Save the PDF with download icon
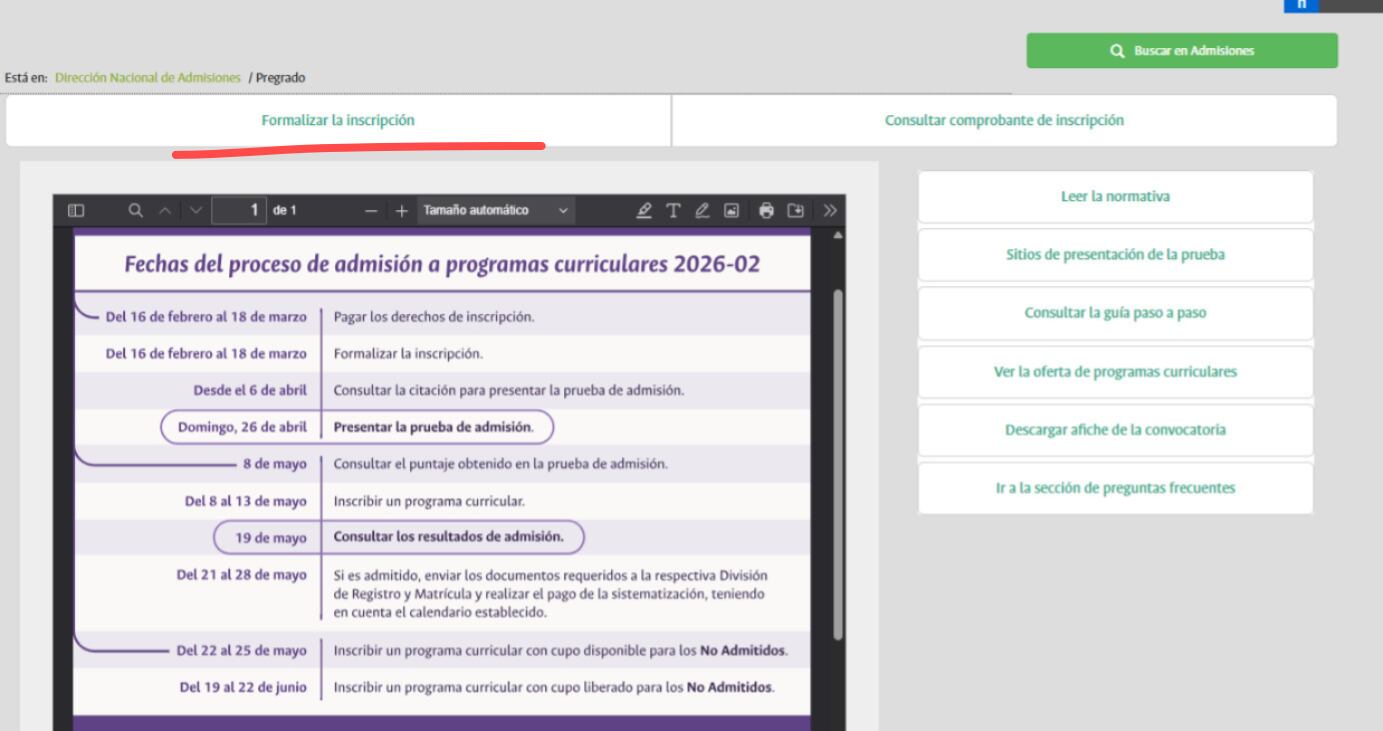1383x731 pixels. pyautogui.click(x=796, y=211)
